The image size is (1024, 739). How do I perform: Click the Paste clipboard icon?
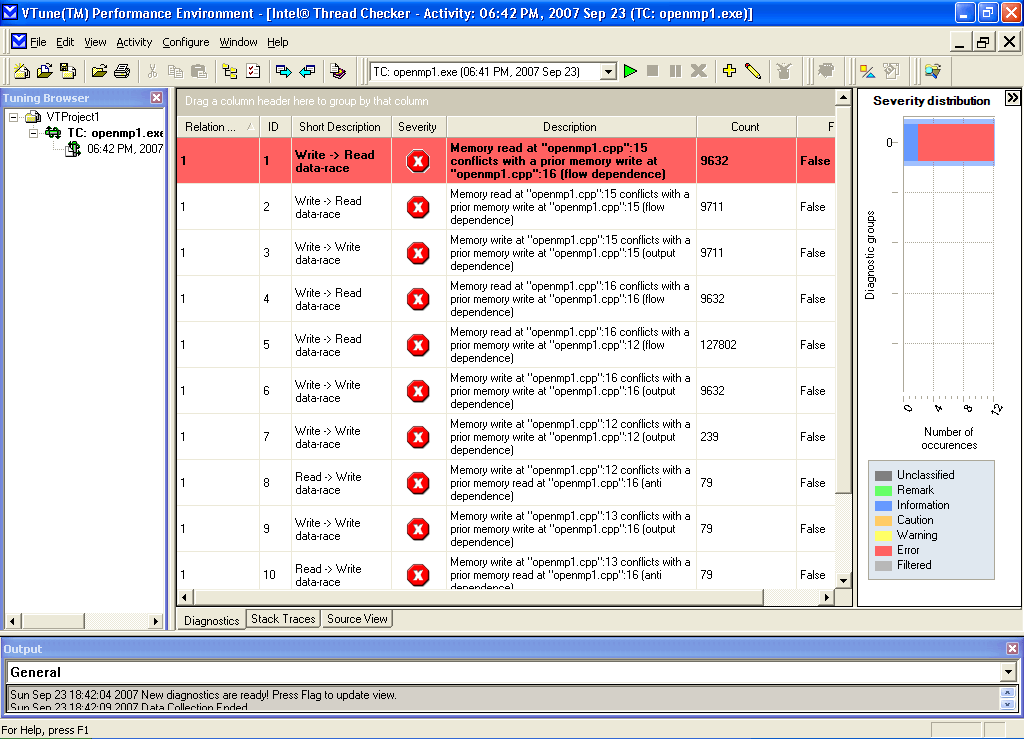[199, 71]
